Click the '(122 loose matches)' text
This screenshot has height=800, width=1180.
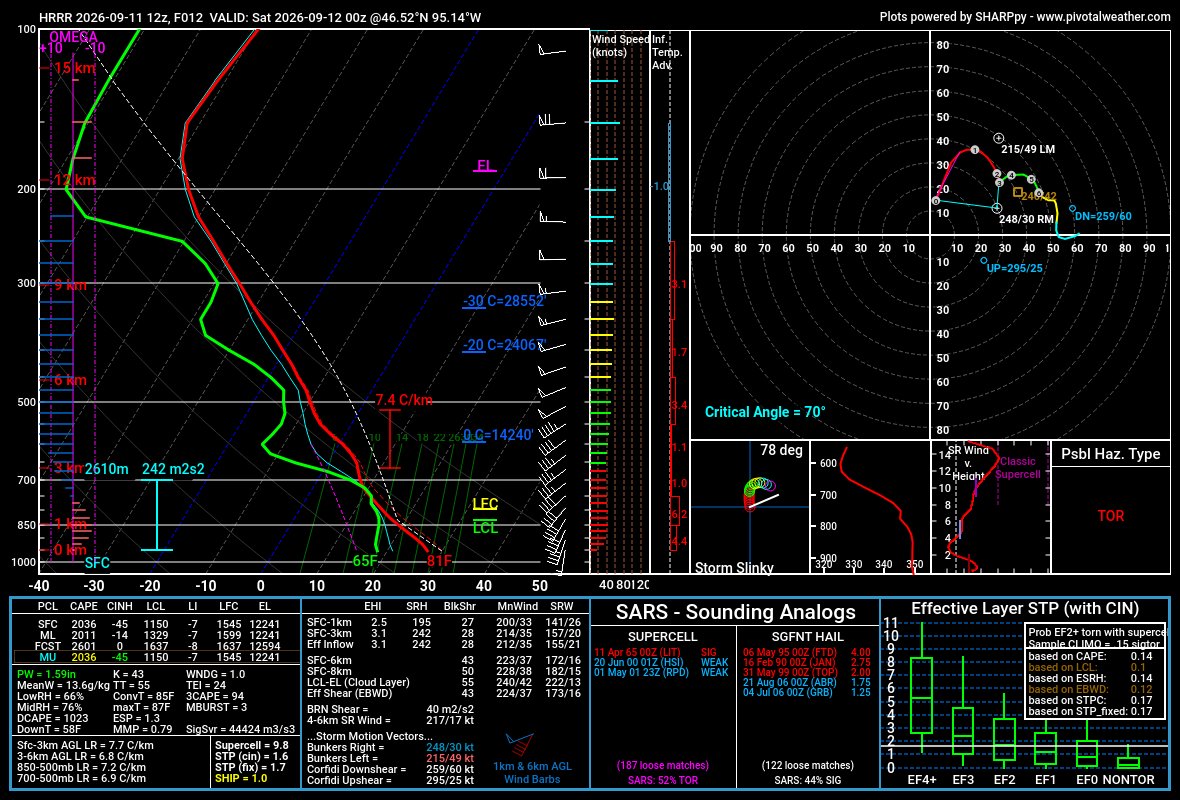point(807,765)
